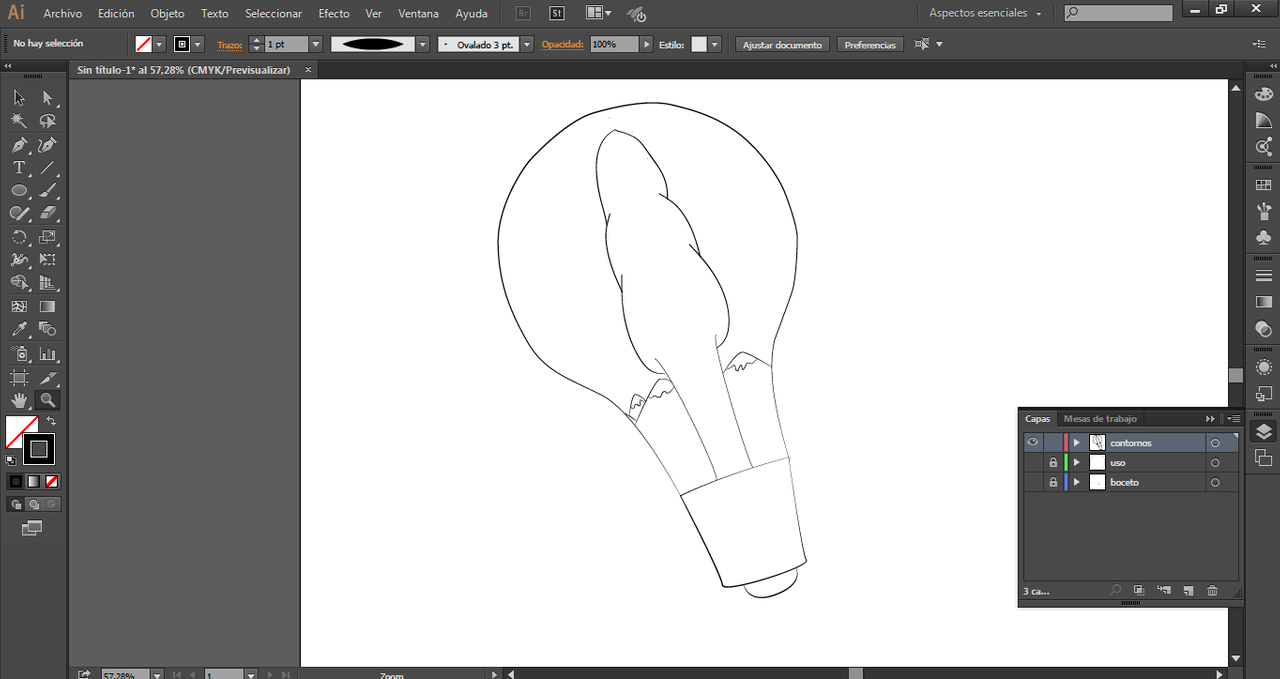Select the Eyedropper tool
The height and width of the screenshot is (679, 1280).
click(x=19, y=329)
